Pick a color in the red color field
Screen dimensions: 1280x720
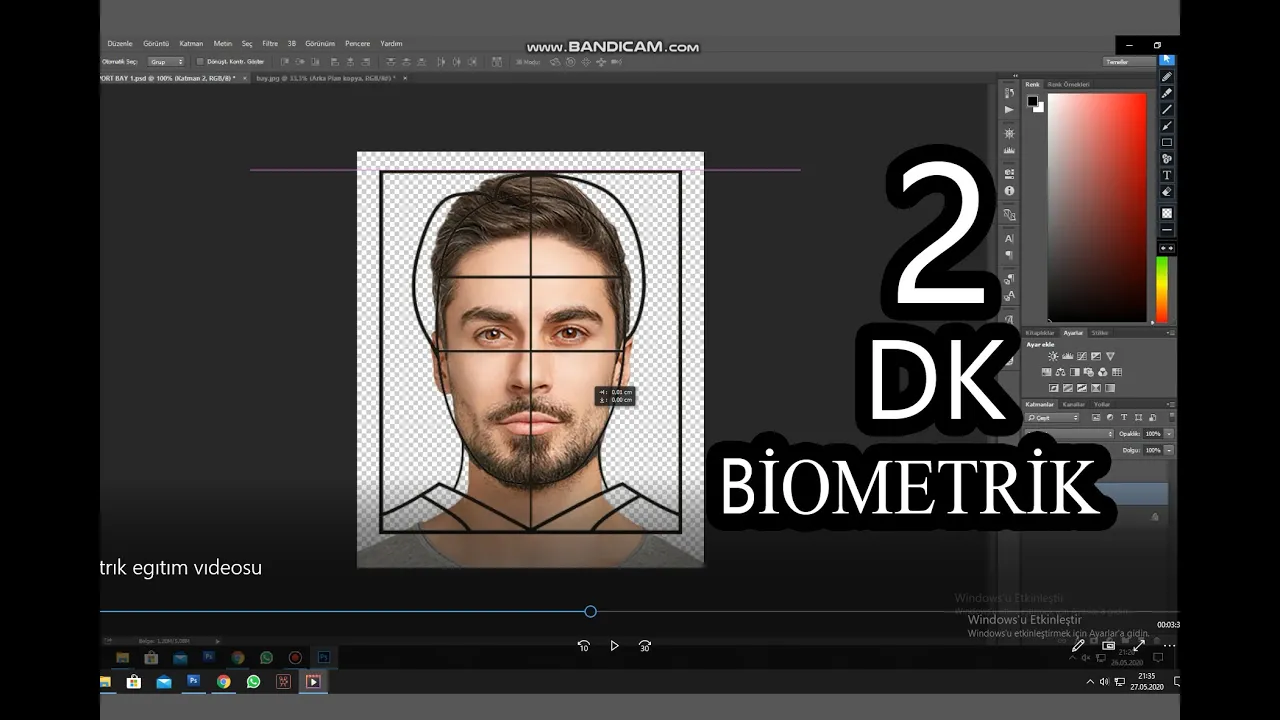(x=1097, y=208)
